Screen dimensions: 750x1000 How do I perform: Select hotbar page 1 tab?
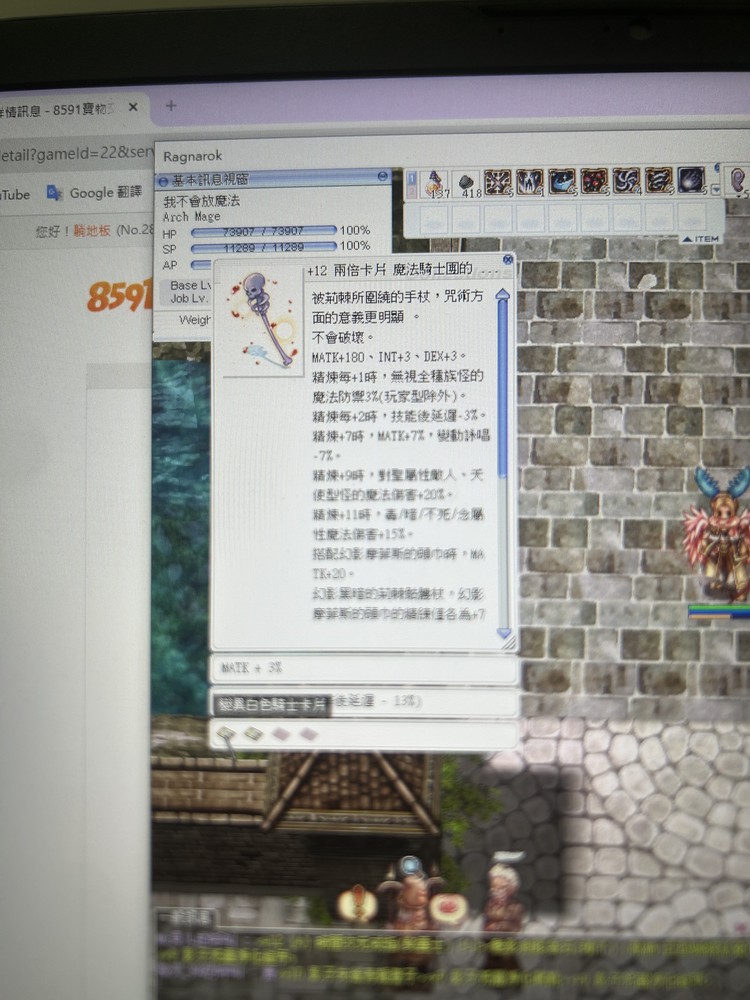(412, 177)
